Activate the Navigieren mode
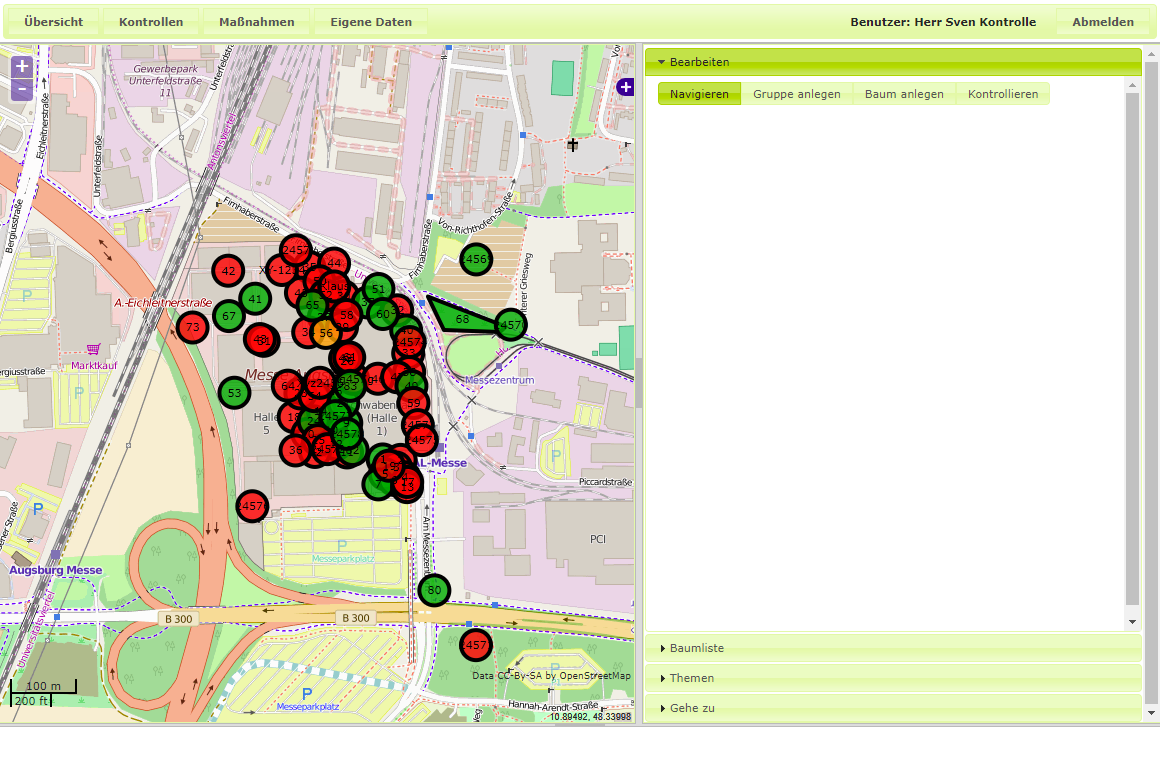 click(699, 94)
